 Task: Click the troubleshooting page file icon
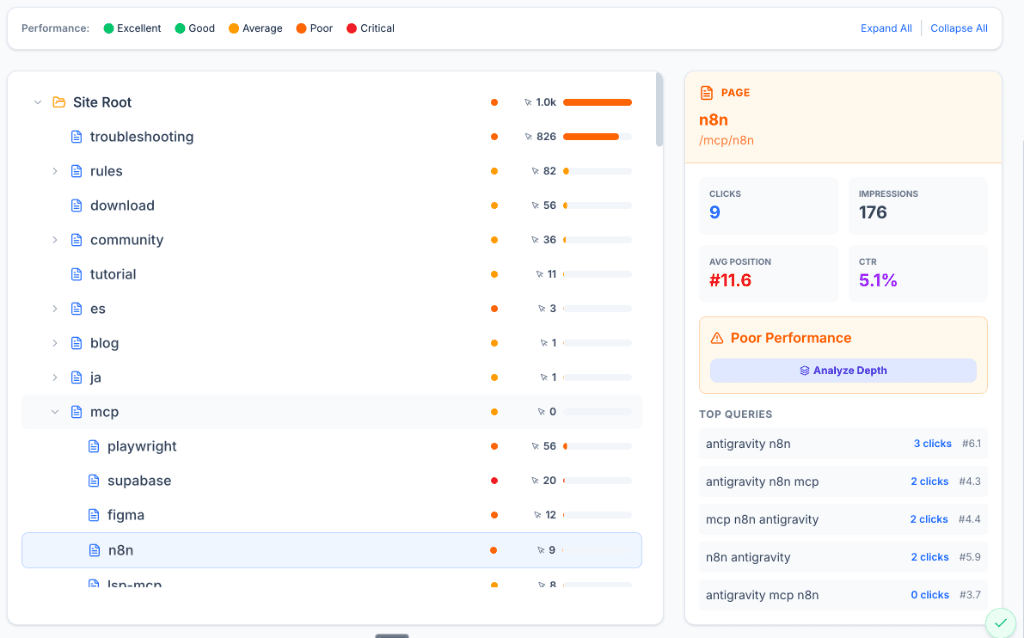pyautogui.click(x=76, y=137)
